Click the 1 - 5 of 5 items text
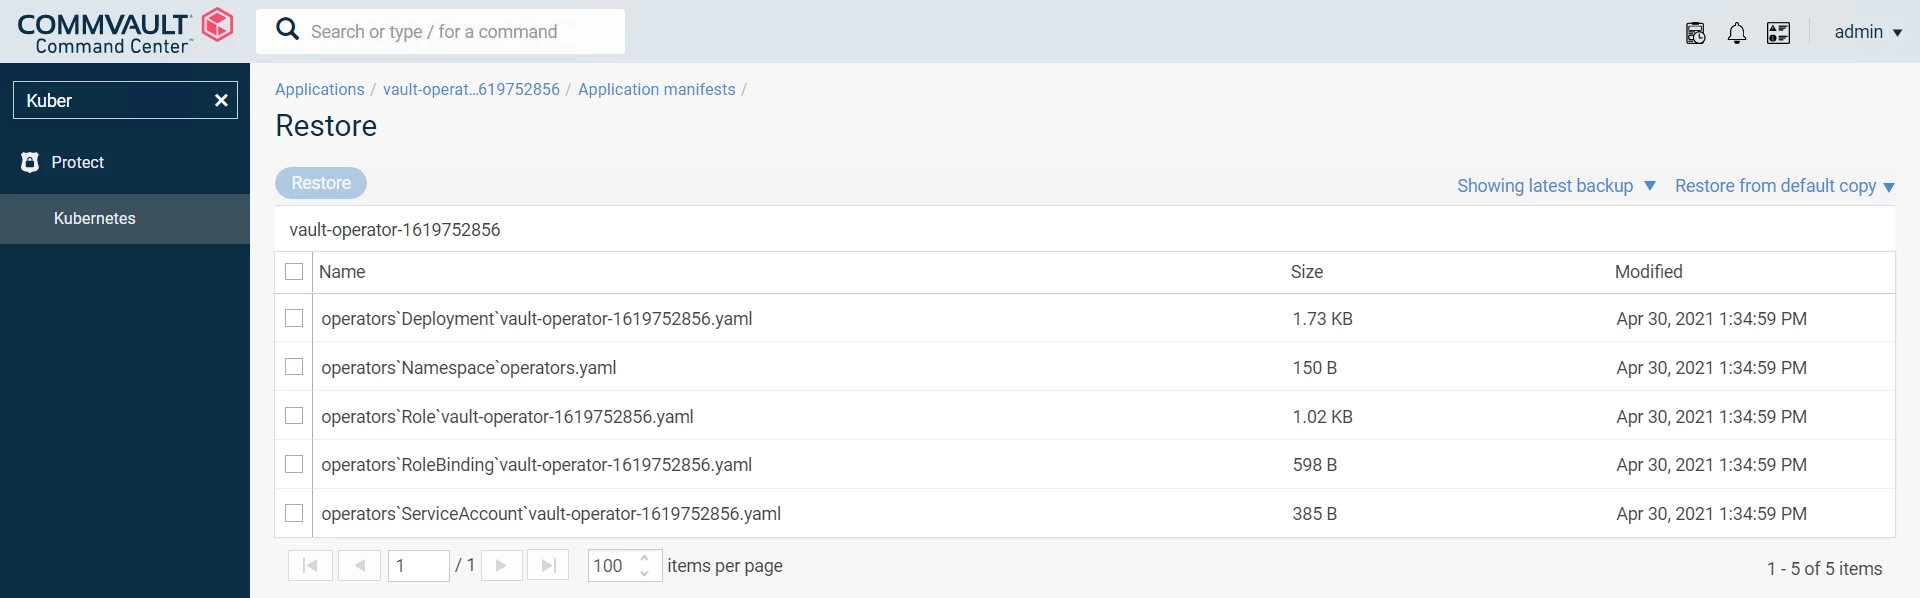This screenshot has width=1920, height=598. pos(1824,569)
